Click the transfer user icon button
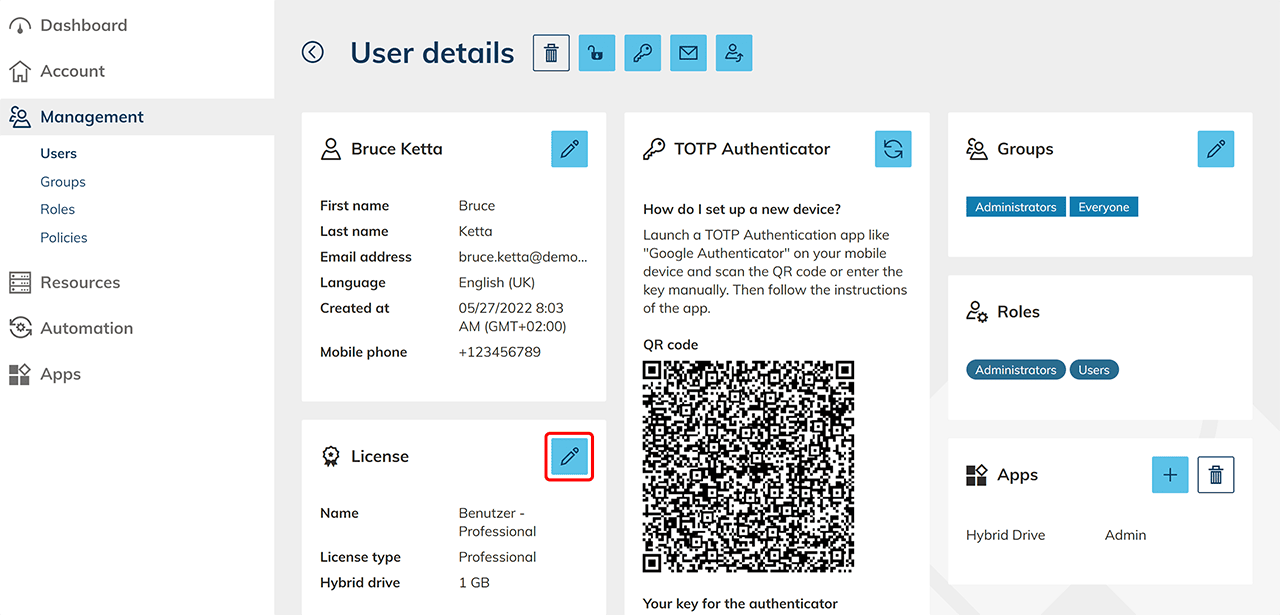1280x615 pixels. point(734,53)
